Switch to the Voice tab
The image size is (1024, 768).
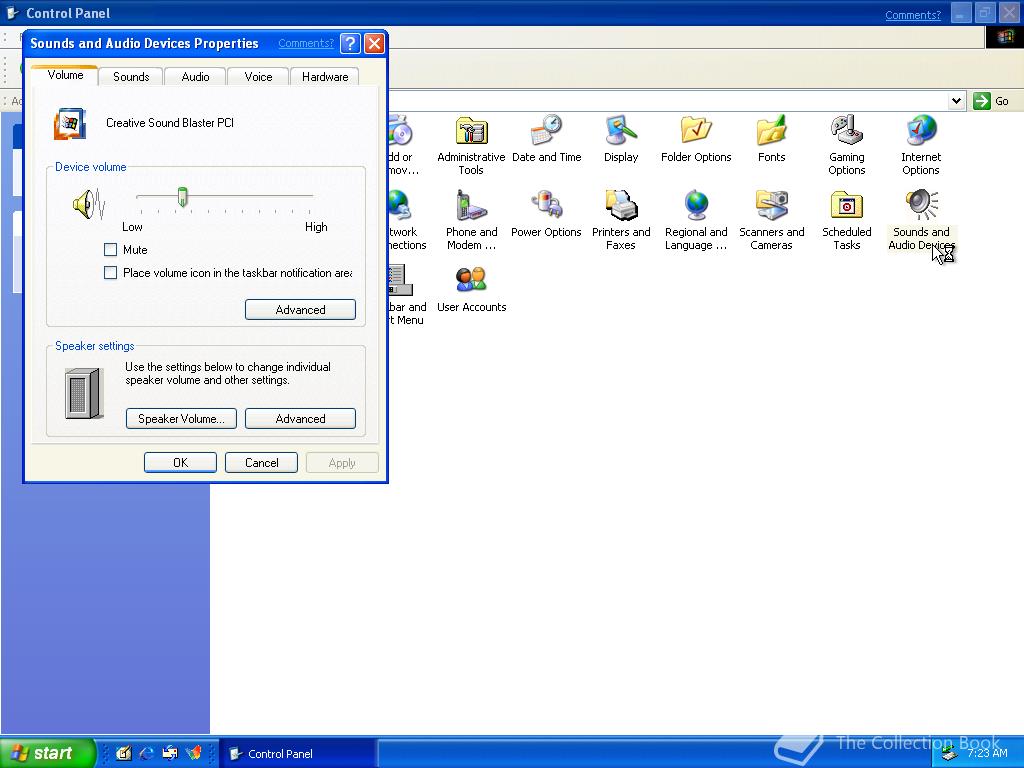coord(259,76)
